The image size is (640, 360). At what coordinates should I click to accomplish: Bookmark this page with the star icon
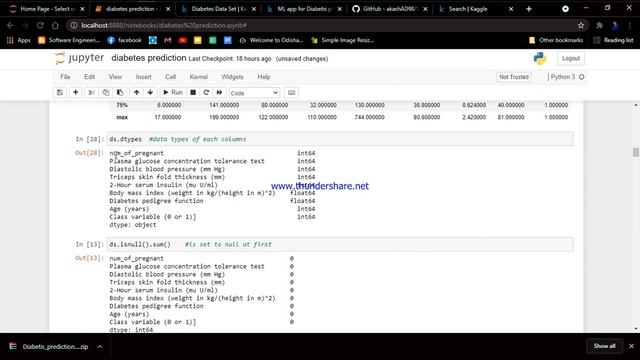[581, 25]
